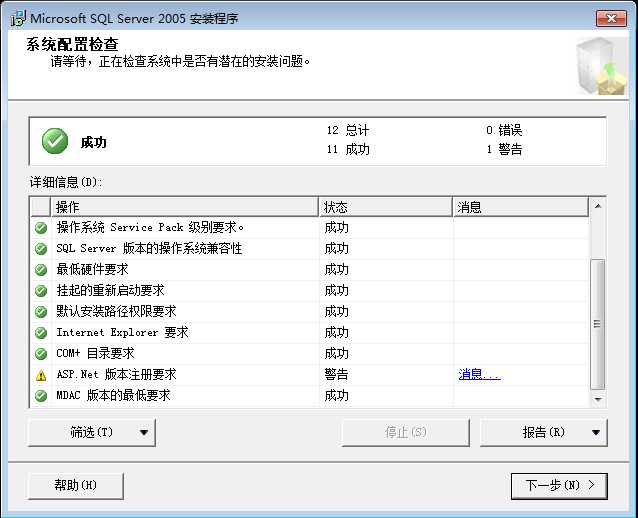Click the details list scroll up arrow
638x518 pixels.
coord(598,206)
